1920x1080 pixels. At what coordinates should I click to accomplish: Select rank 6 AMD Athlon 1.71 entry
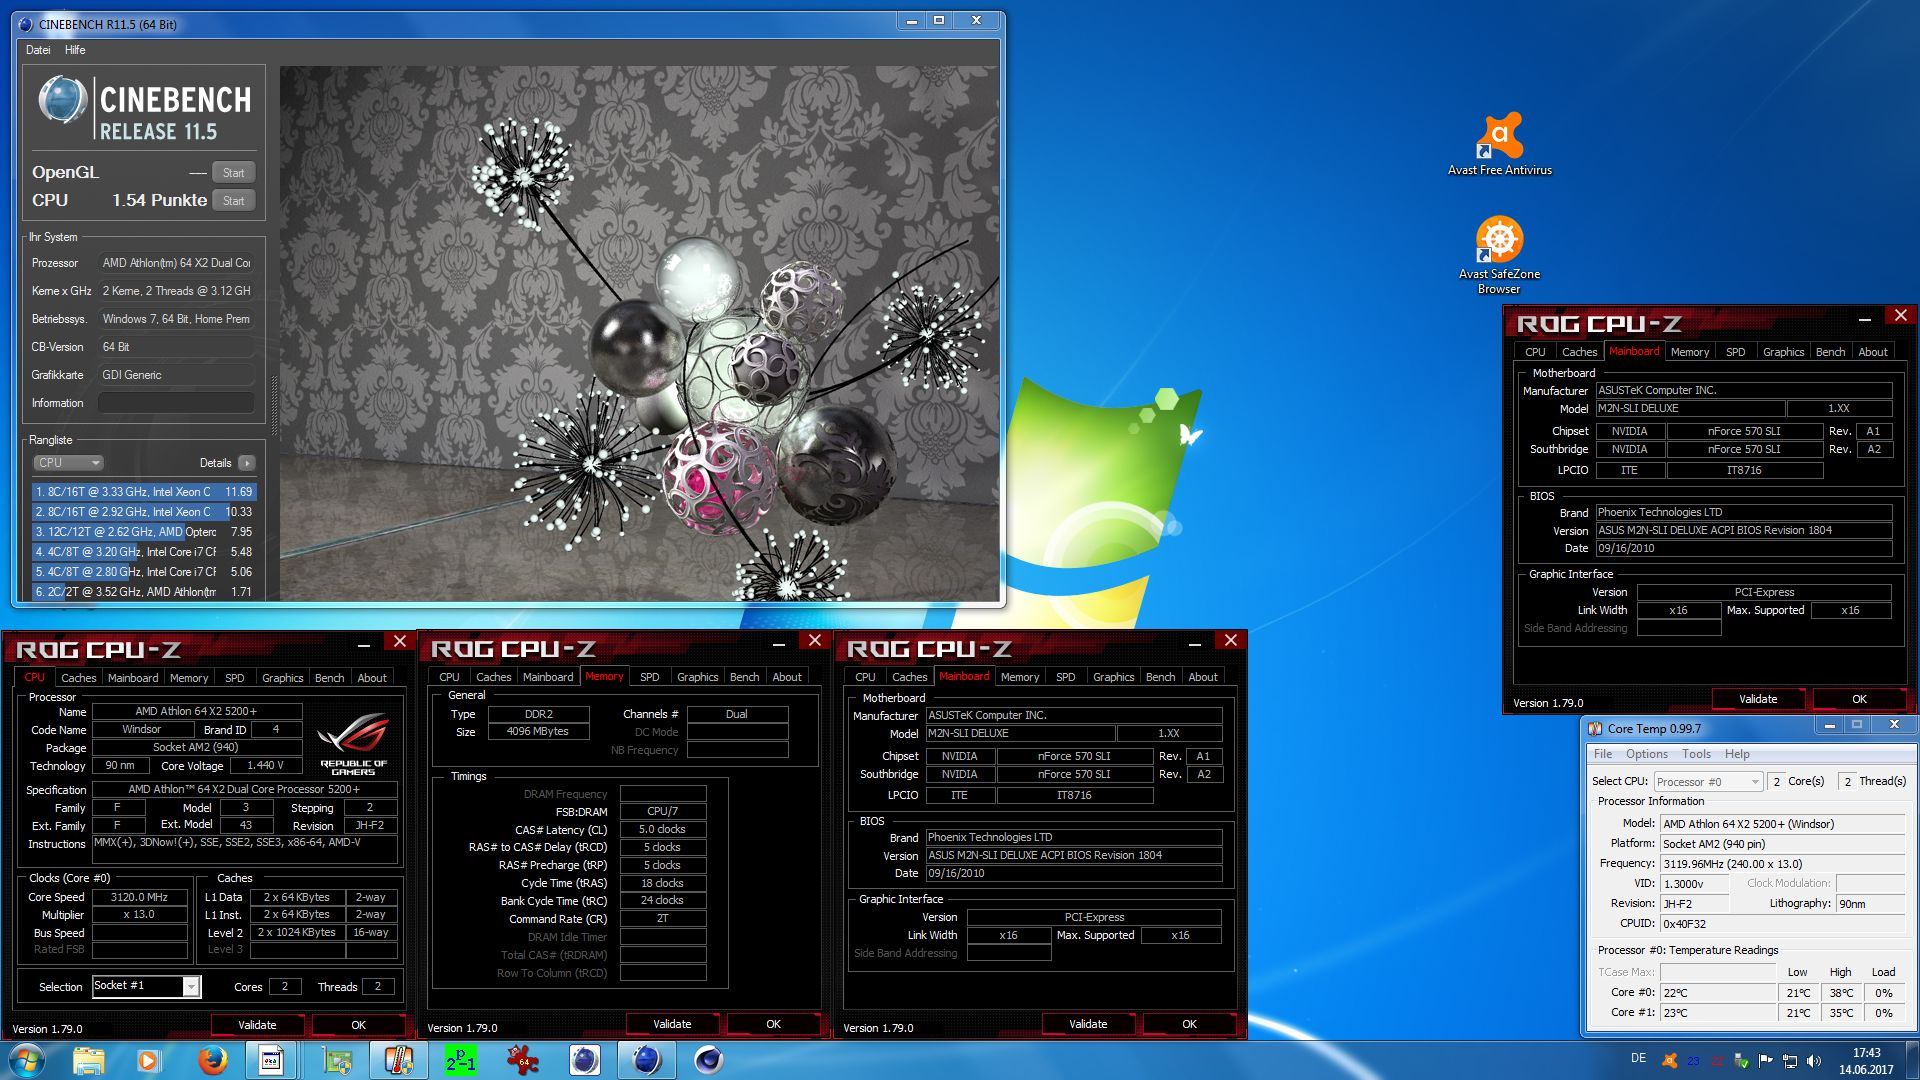click(144, 592)
